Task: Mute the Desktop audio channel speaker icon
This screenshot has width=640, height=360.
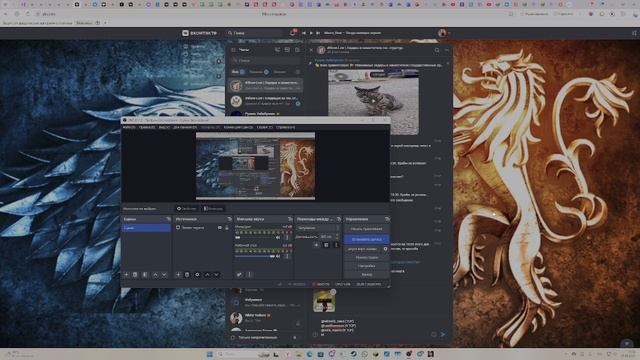Action: (x=278, y=256)
